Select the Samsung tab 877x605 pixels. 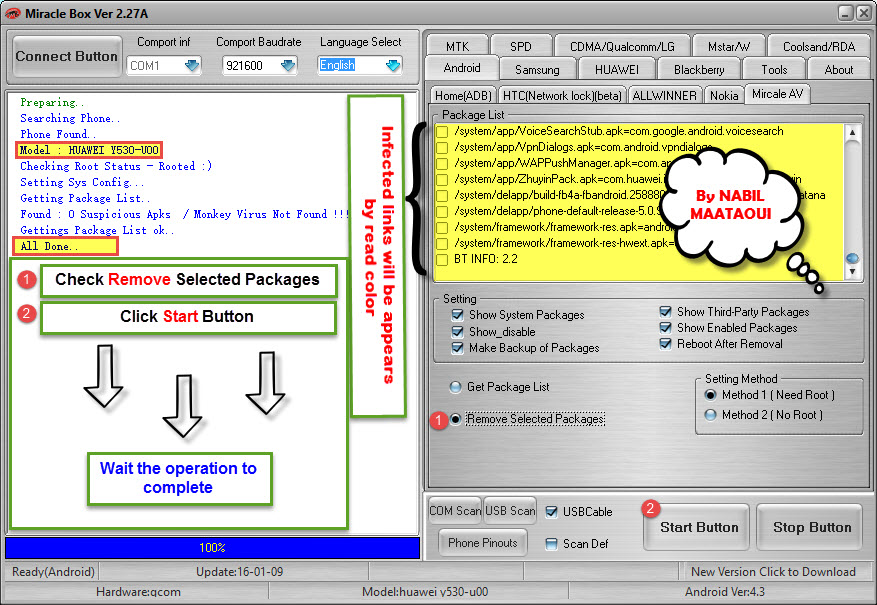(x=537, y=70)
